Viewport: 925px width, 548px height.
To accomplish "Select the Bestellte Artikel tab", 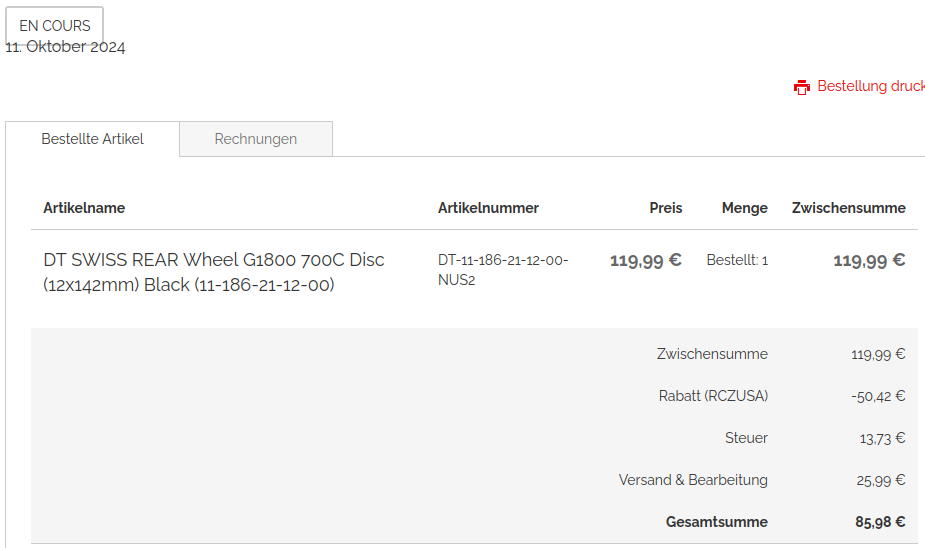I will (x=92, y=139).
